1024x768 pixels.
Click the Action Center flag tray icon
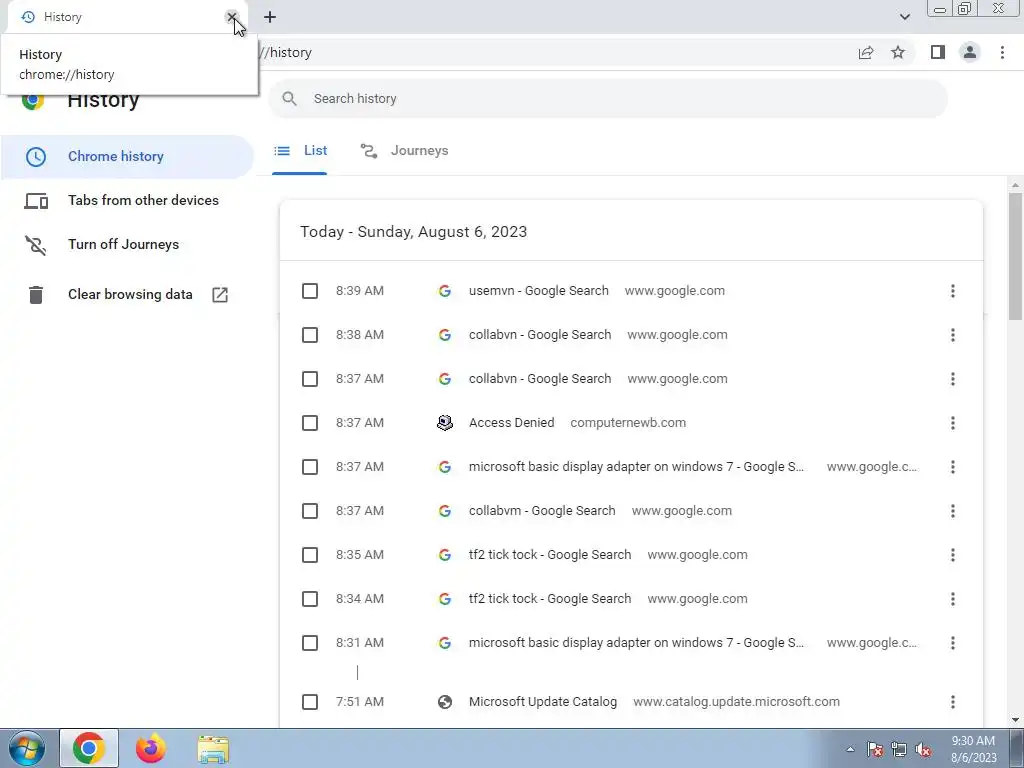tap(875, 750)
